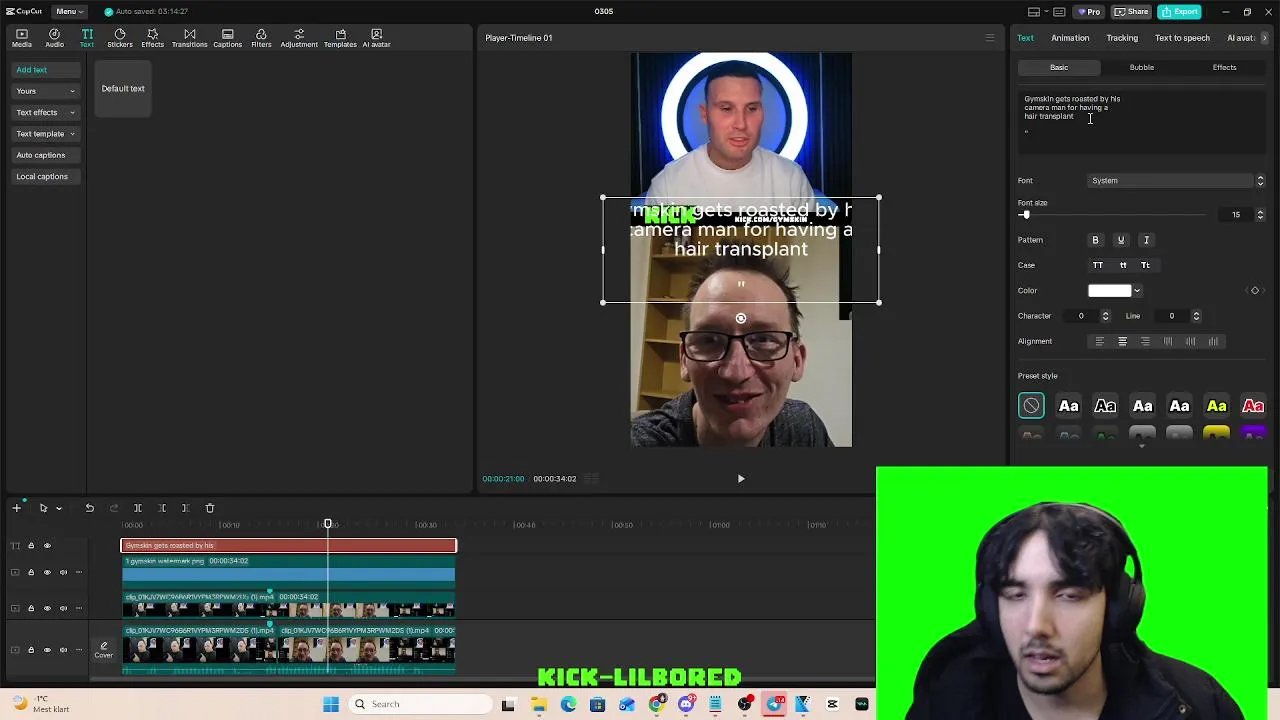Open the Audio panel
The height and width of the screenshot is (720, 1280).
pos(55,38)
